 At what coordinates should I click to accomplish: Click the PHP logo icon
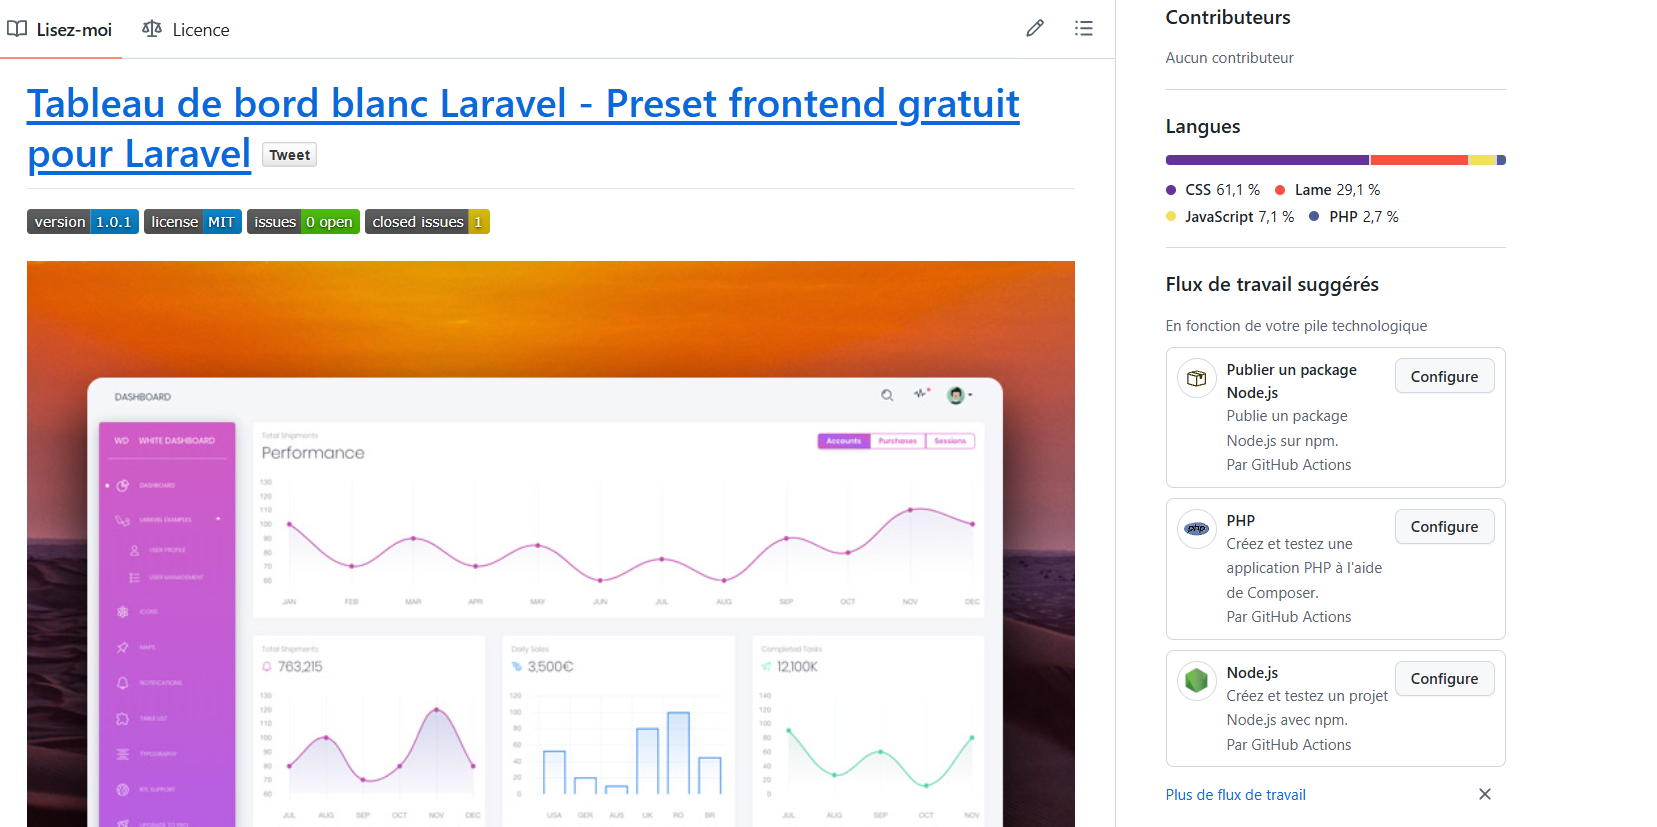point(1197,528)
